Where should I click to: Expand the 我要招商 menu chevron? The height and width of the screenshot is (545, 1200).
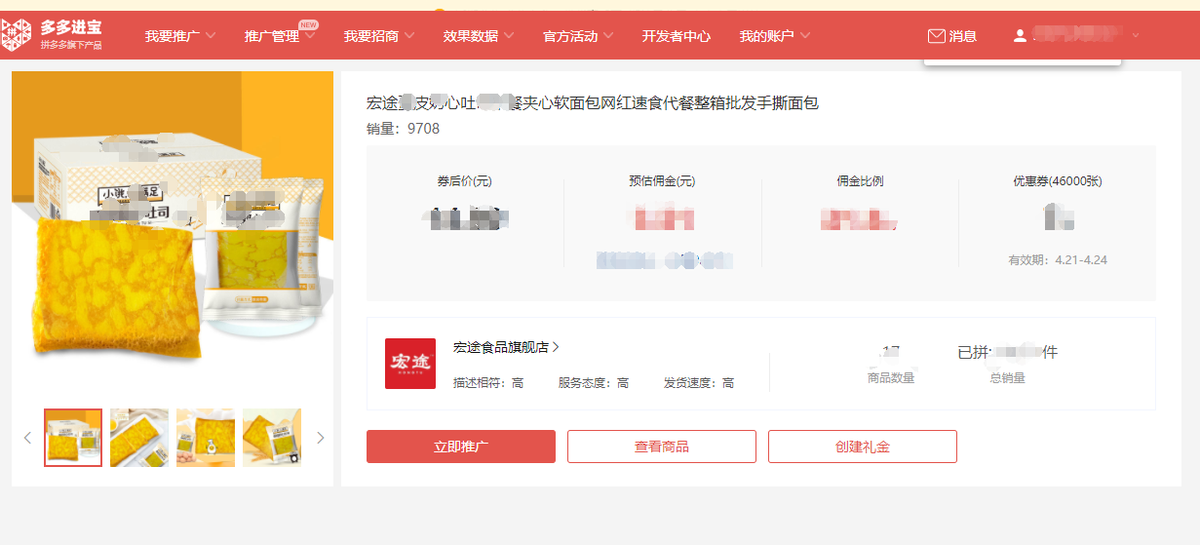click(x=410, y=36)
